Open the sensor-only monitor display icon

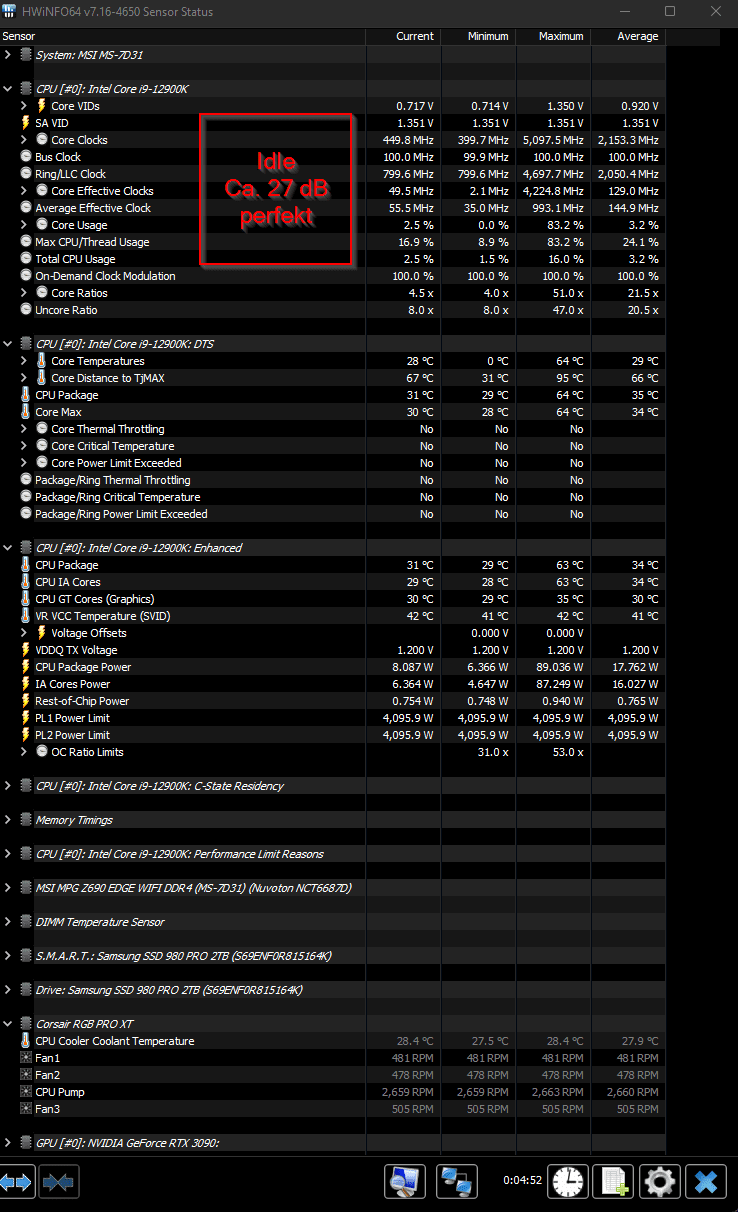pyautogui.click(x=405, y=1181)
